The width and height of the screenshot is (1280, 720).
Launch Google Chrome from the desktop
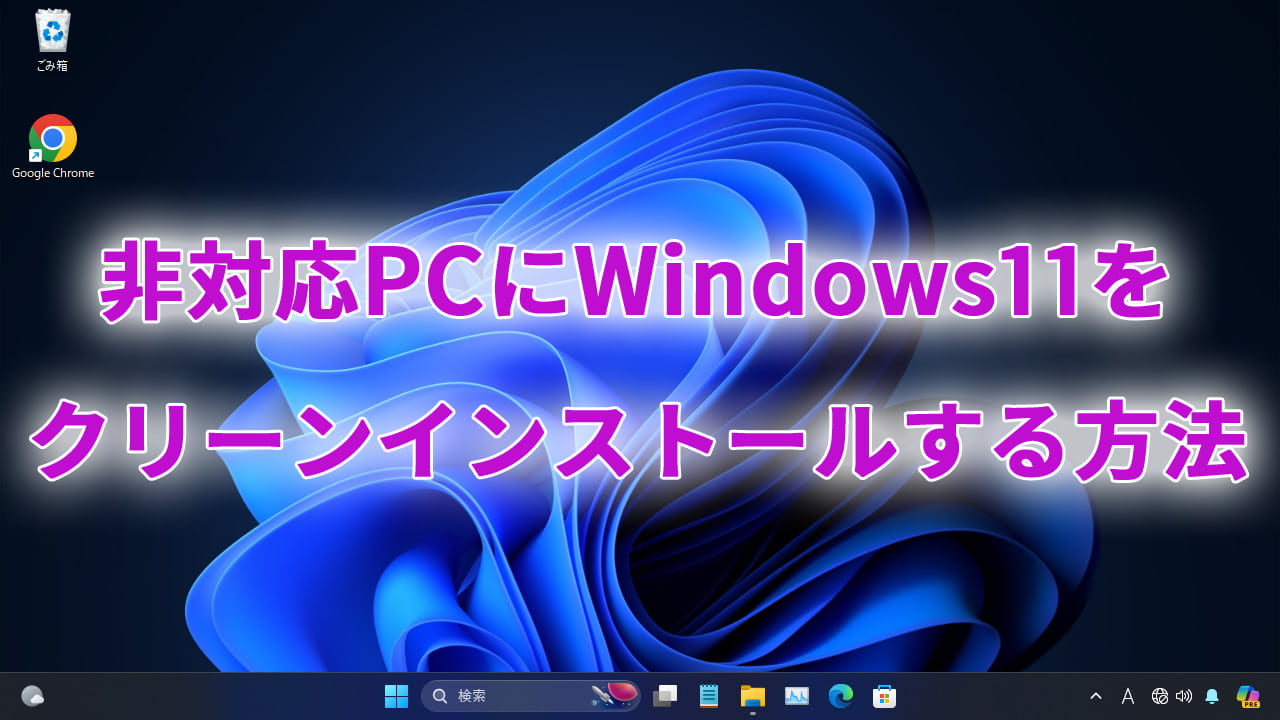52,138
